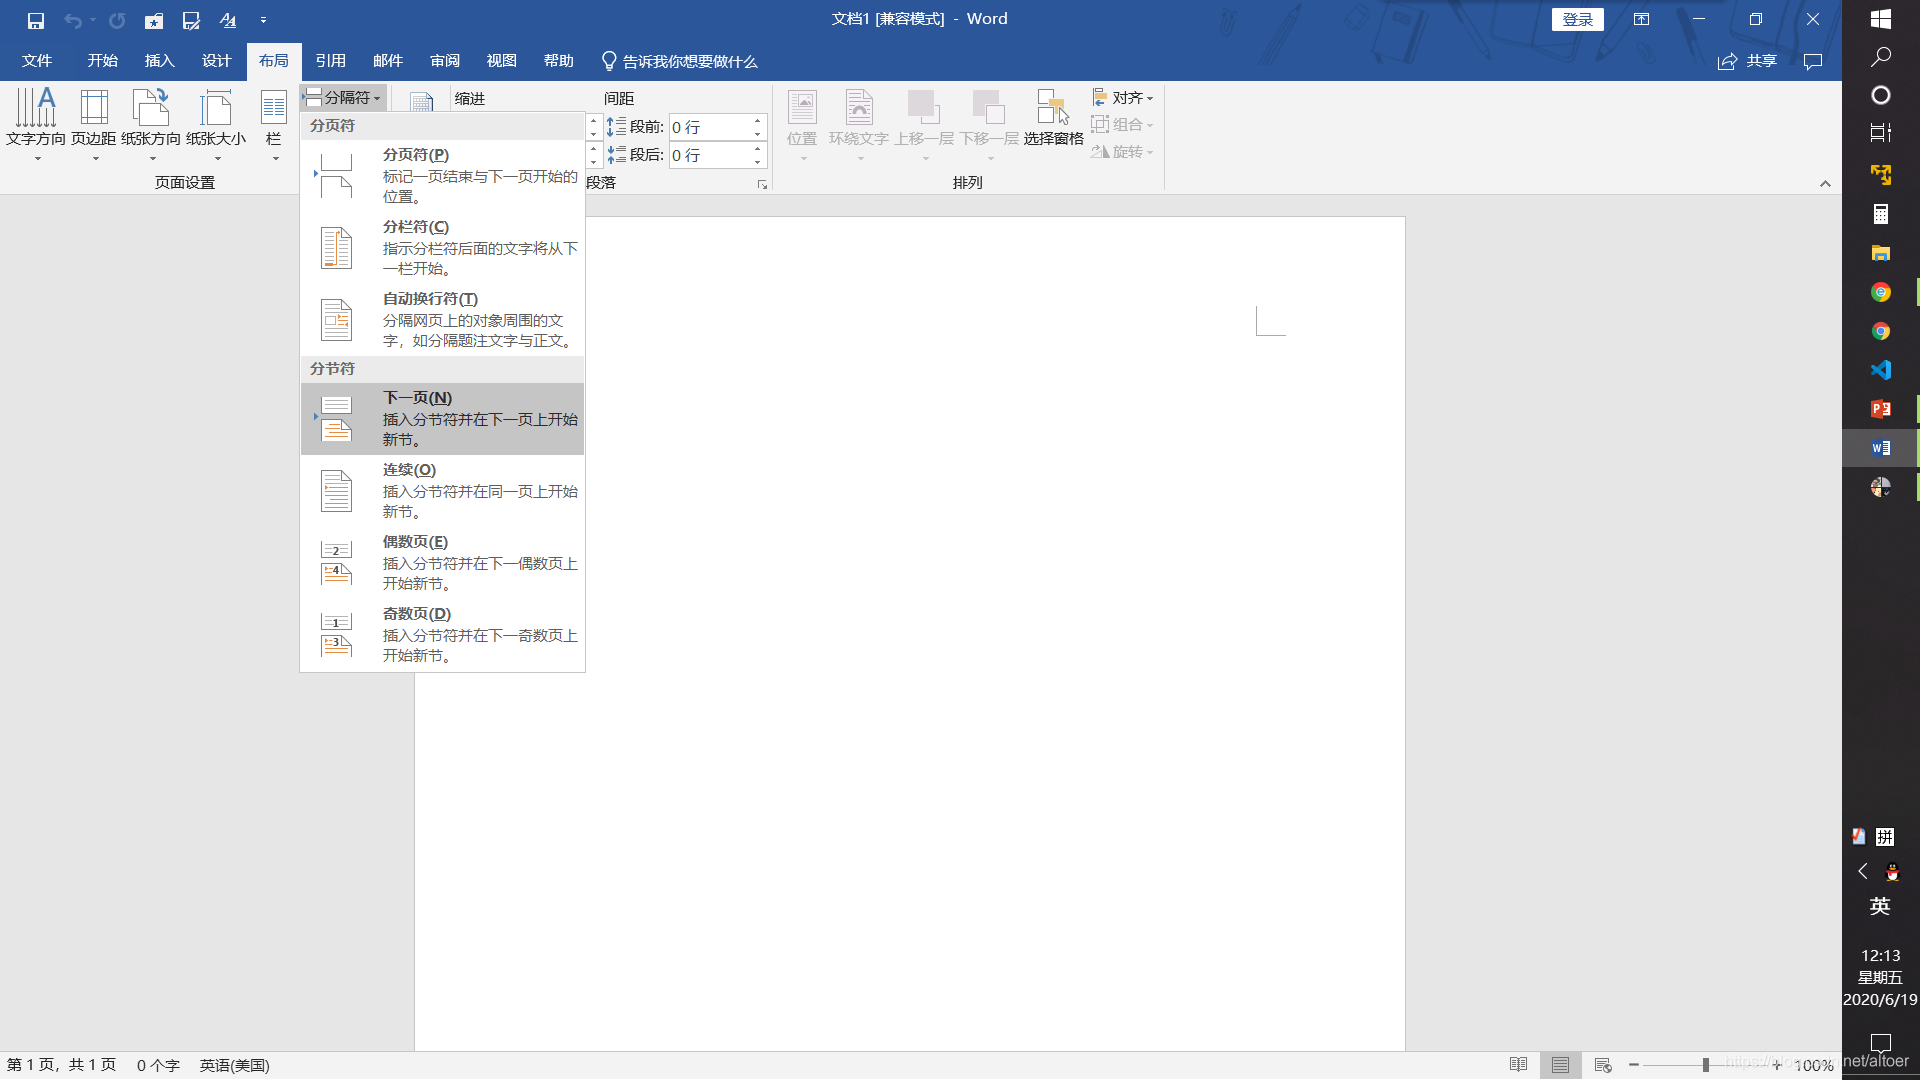Open Windows notification center icon
The width and height of the screenshot is (1920, 1080).
(x=1880, y=1043)
